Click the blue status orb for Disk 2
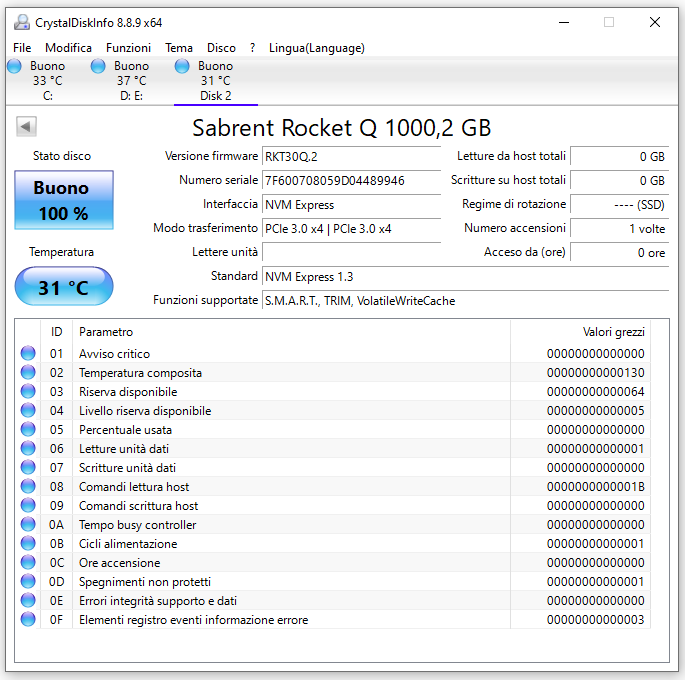Image resolution: width=685 pixels, height=680 pixels. click(x=182, y=66)
